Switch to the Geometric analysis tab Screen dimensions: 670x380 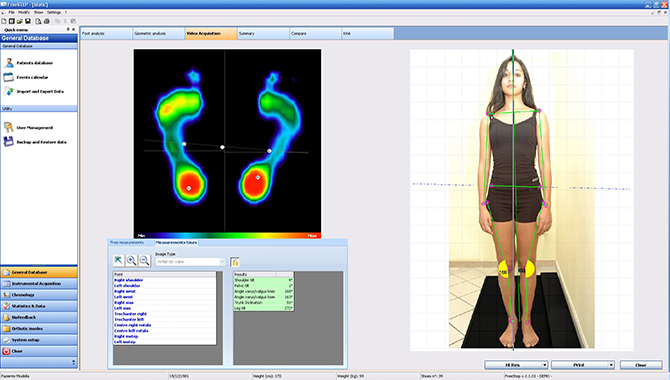(159, 33)
